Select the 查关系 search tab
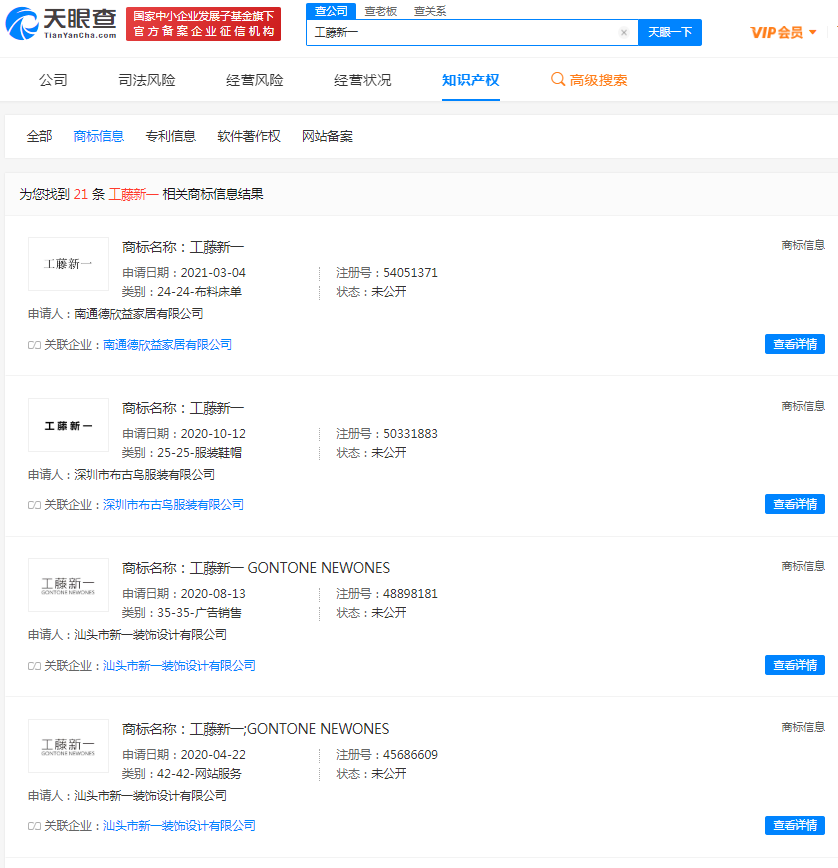The width and height of the screenshot is (838, 868). click(430, 11)
